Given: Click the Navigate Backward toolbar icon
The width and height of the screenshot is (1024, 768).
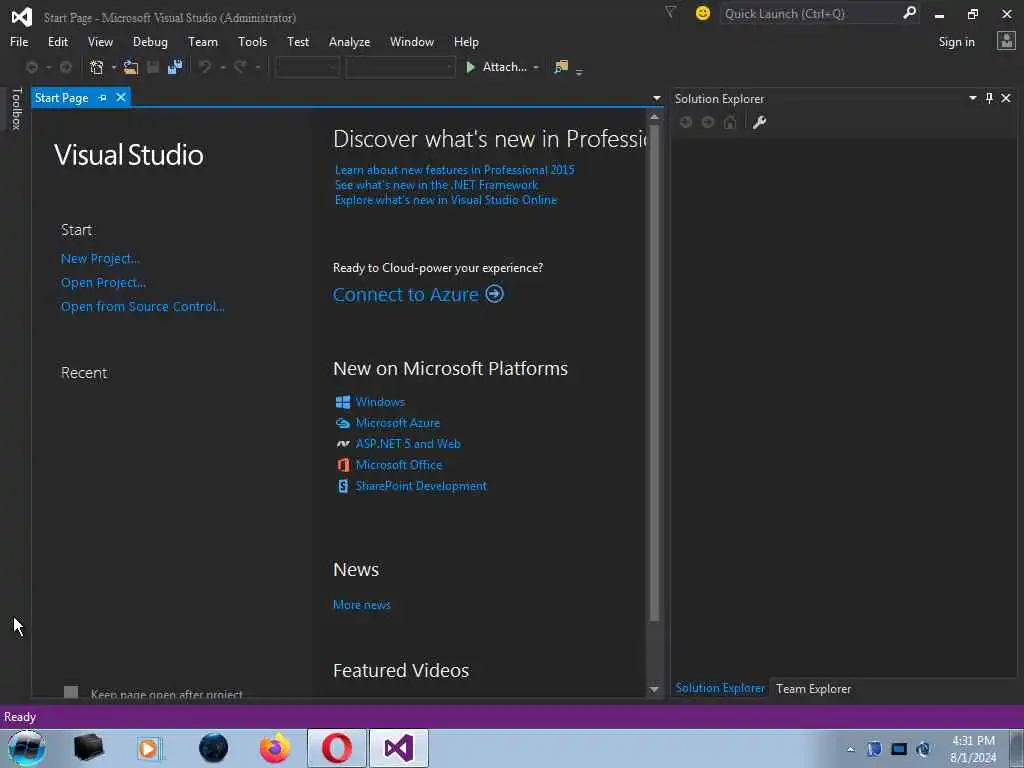Looking at the screenshot, I should [x=31, y=67].
